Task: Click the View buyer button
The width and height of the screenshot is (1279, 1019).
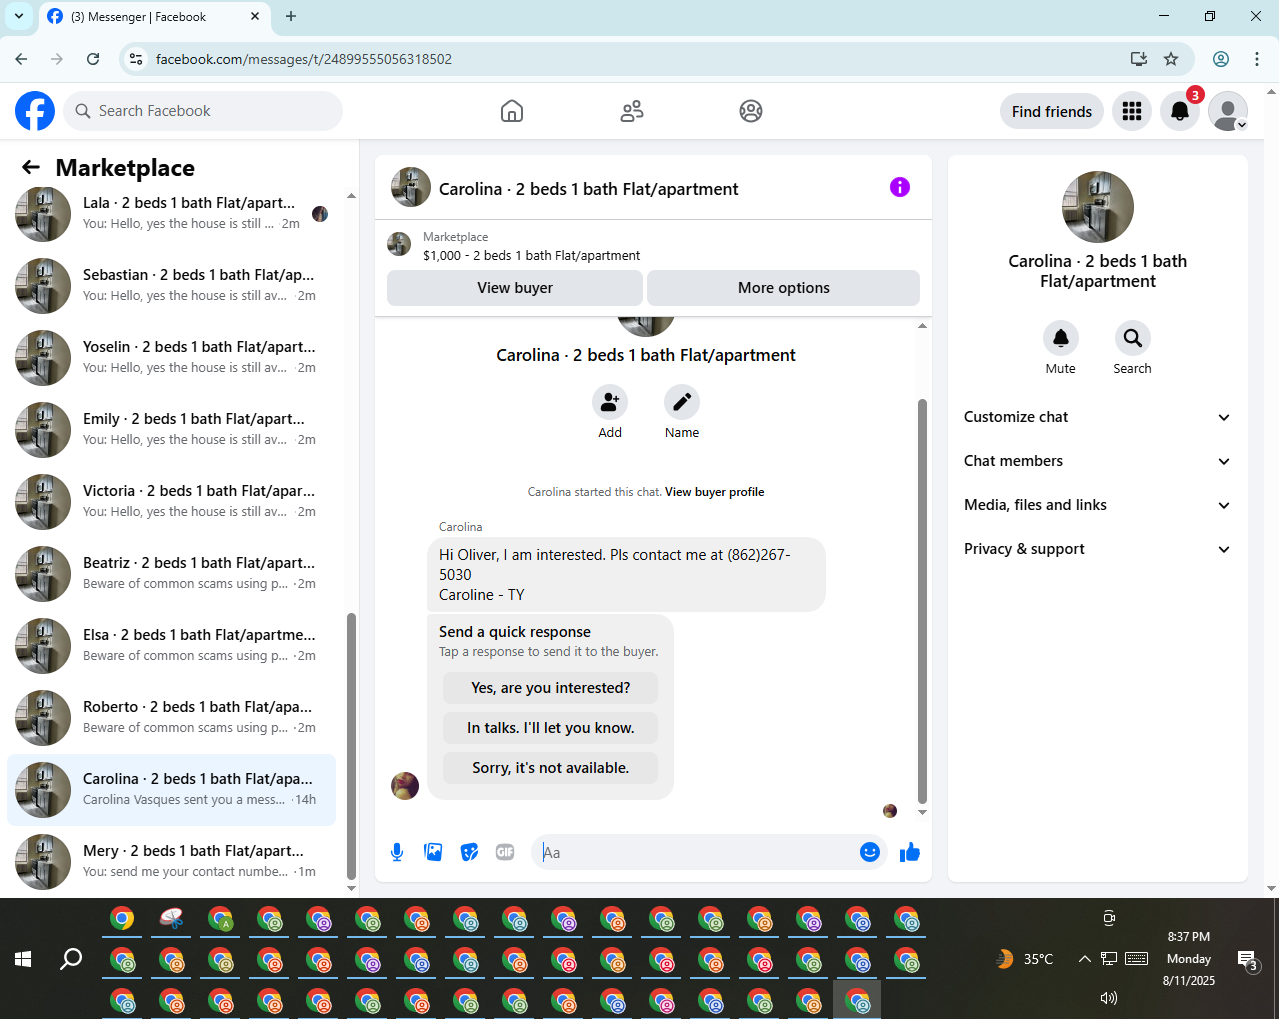Action: tap(515, 288)
